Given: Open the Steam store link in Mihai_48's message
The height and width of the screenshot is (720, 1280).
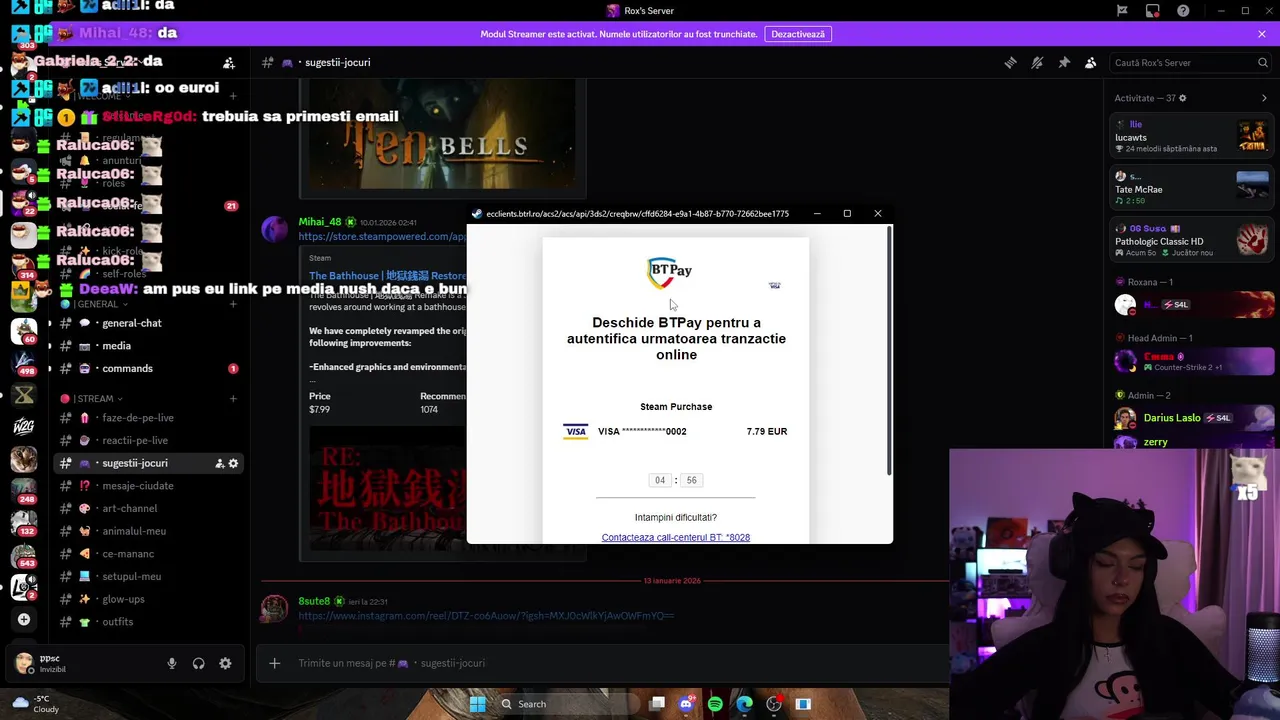Looking at the screenshot, I should [x=382, y=237].
